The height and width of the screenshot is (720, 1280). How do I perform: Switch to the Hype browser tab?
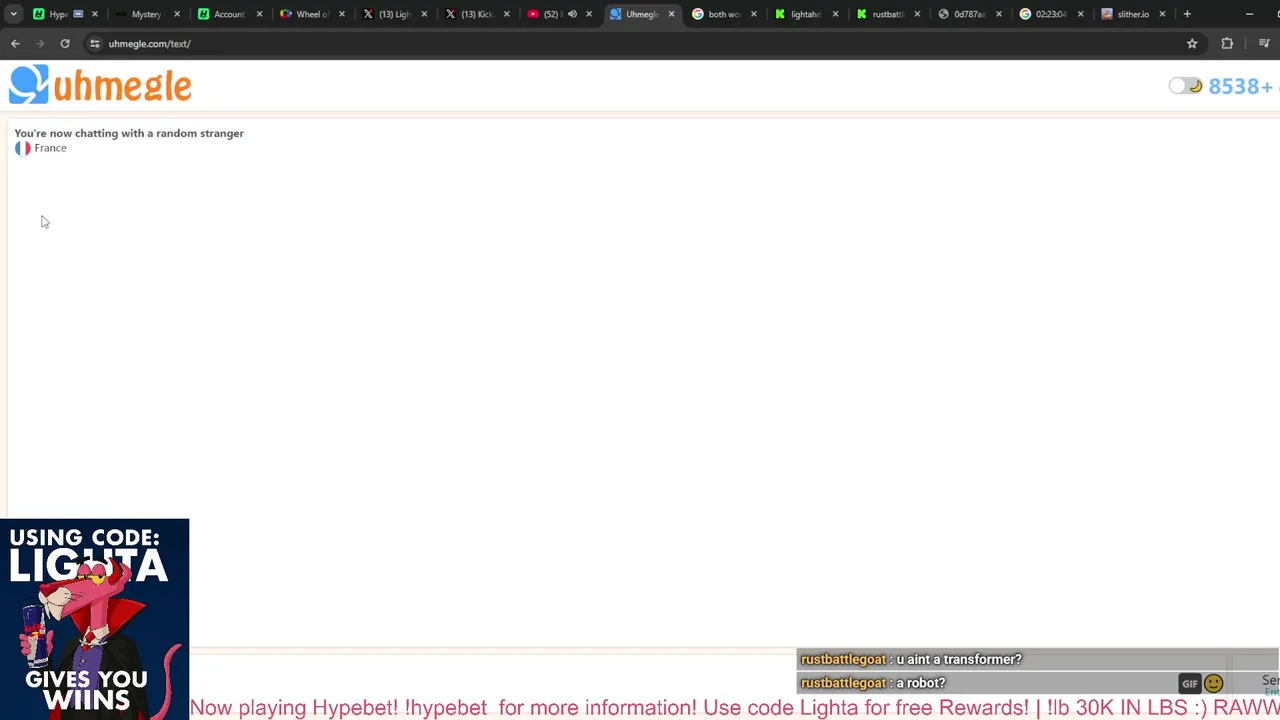58,14
